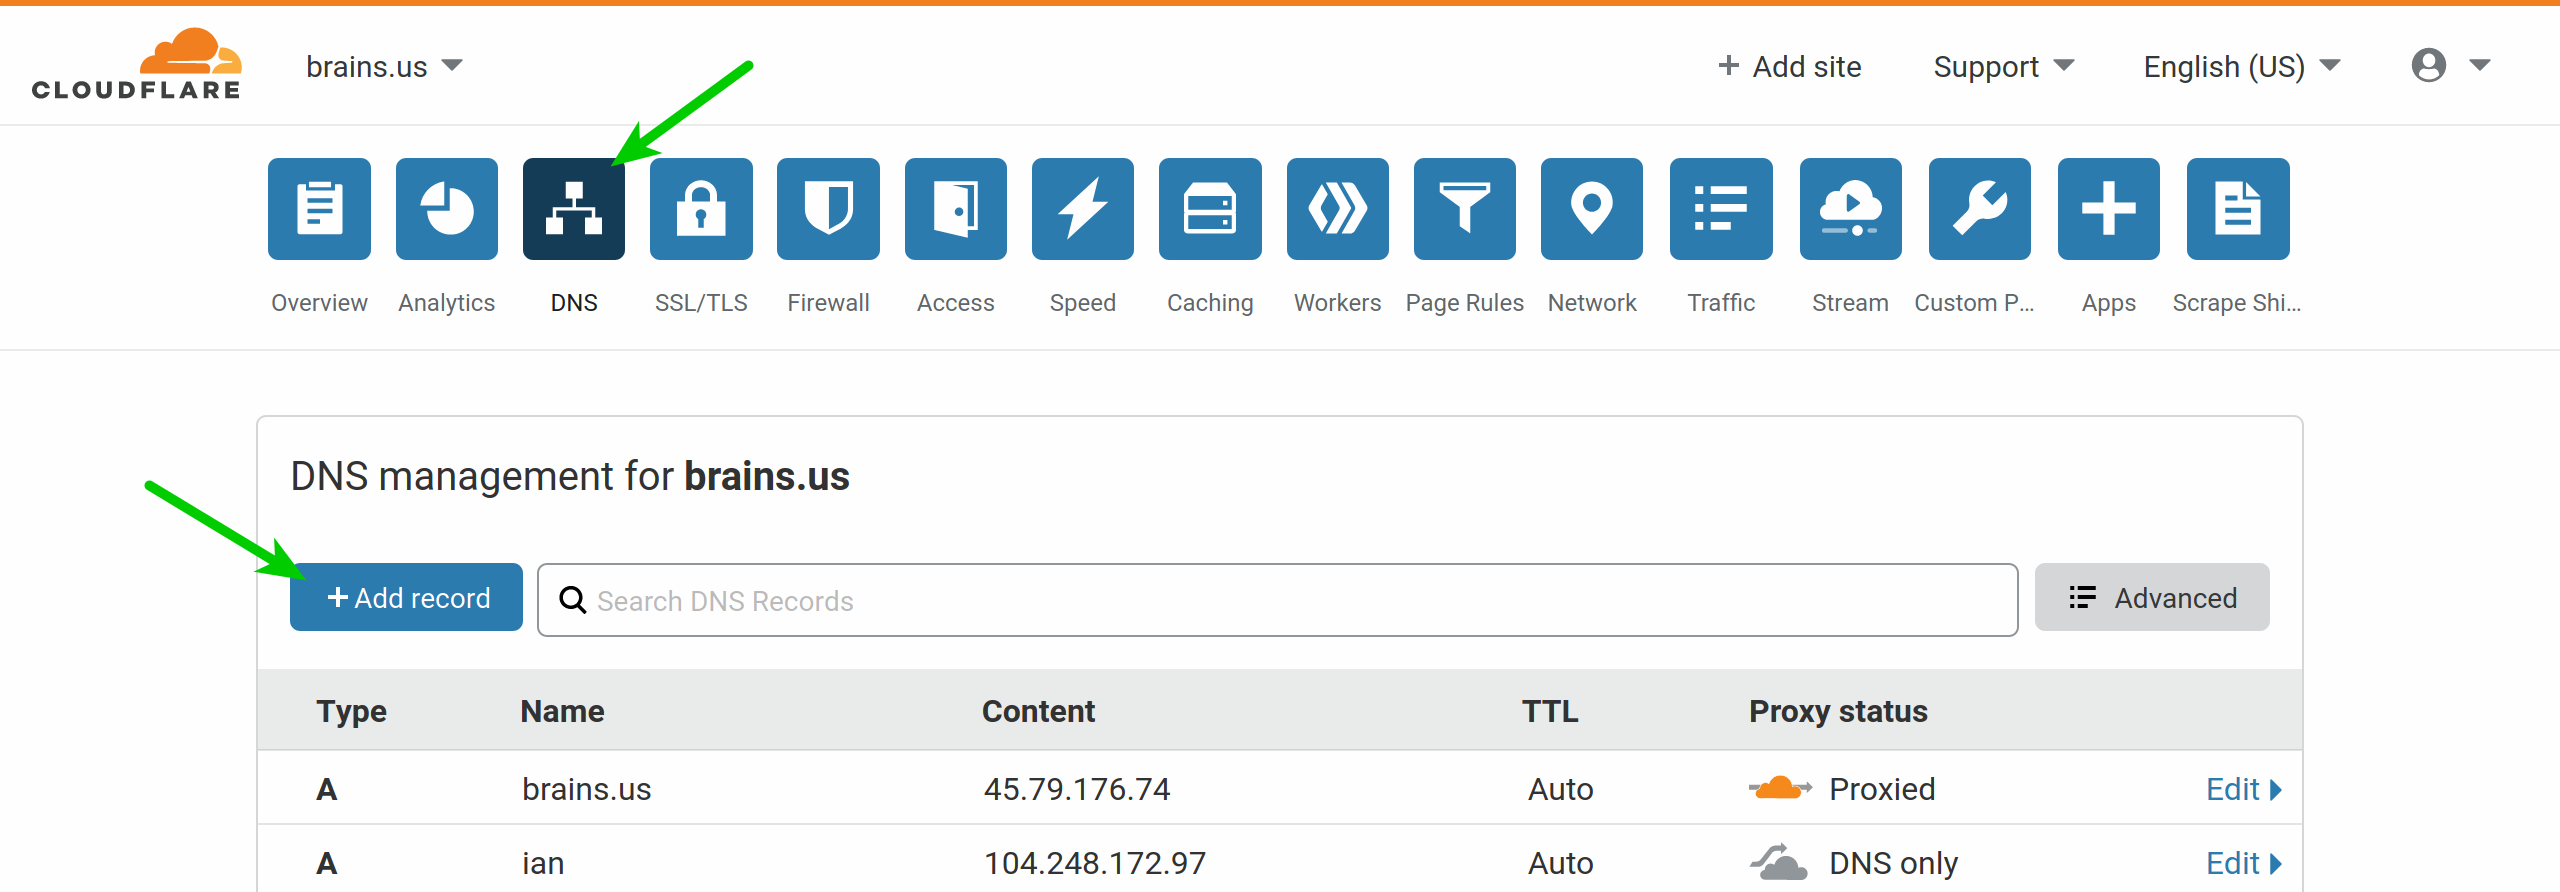Click the brains.us name cell

tap(586, 789)
